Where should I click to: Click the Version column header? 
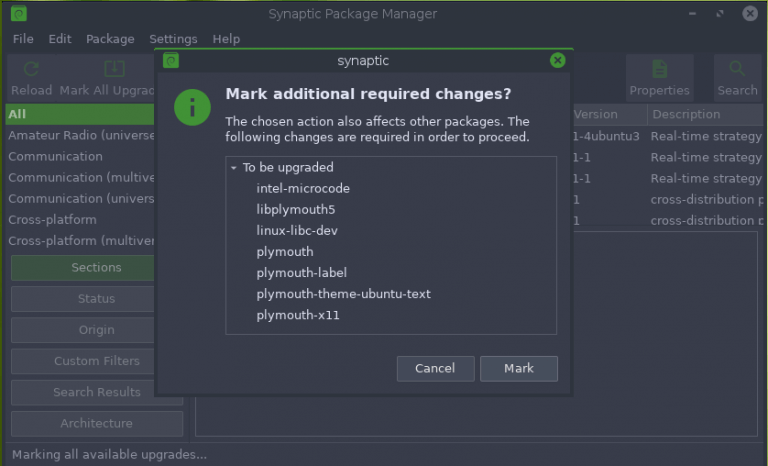pyautogui.click(x=609, y=114)
